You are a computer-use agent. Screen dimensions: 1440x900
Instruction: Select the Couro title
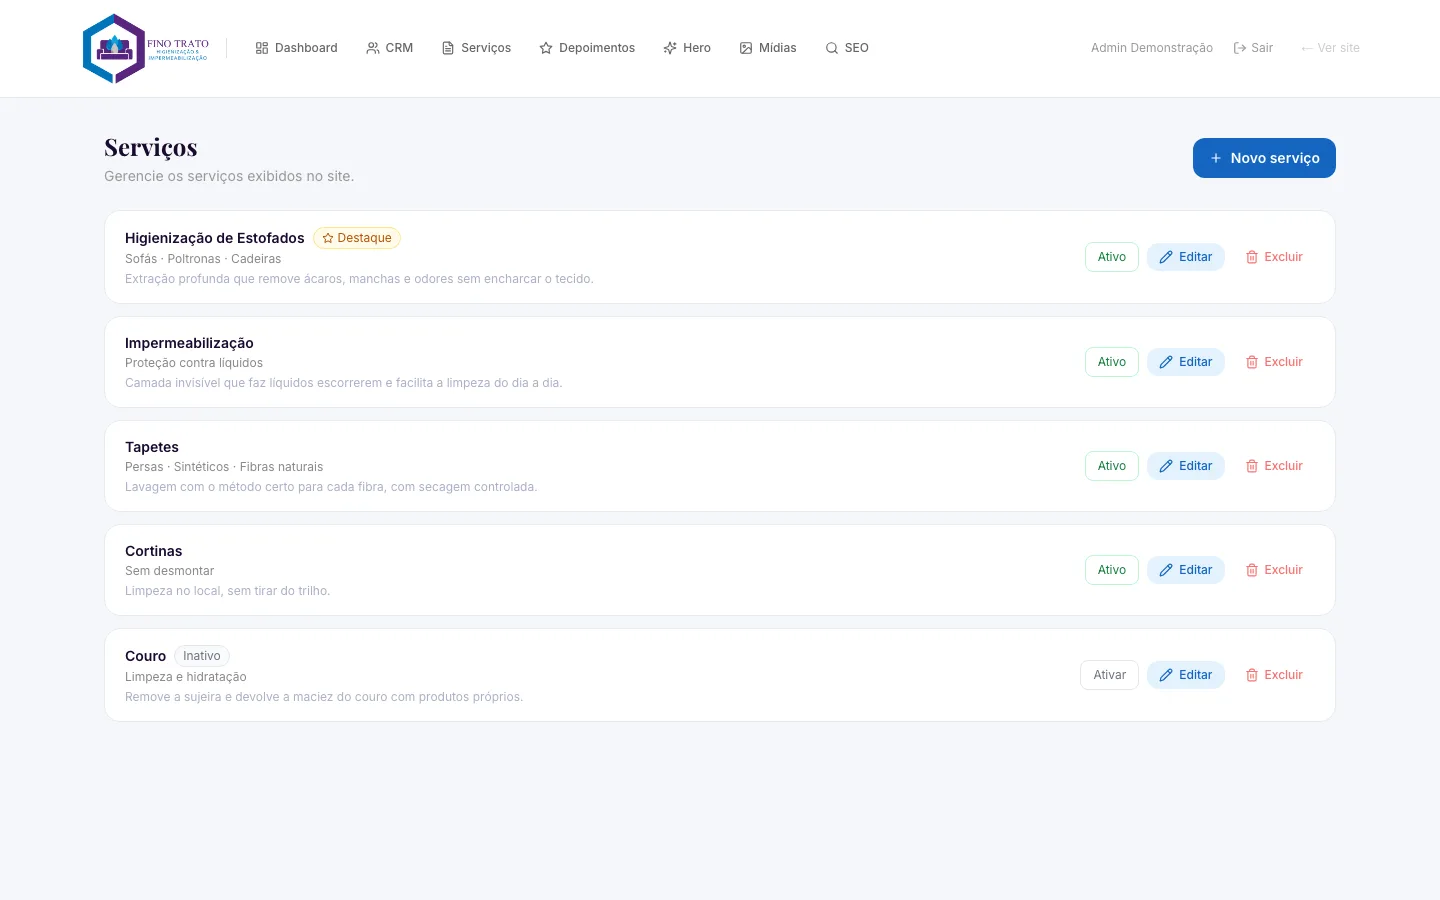[x=145, y=656]
